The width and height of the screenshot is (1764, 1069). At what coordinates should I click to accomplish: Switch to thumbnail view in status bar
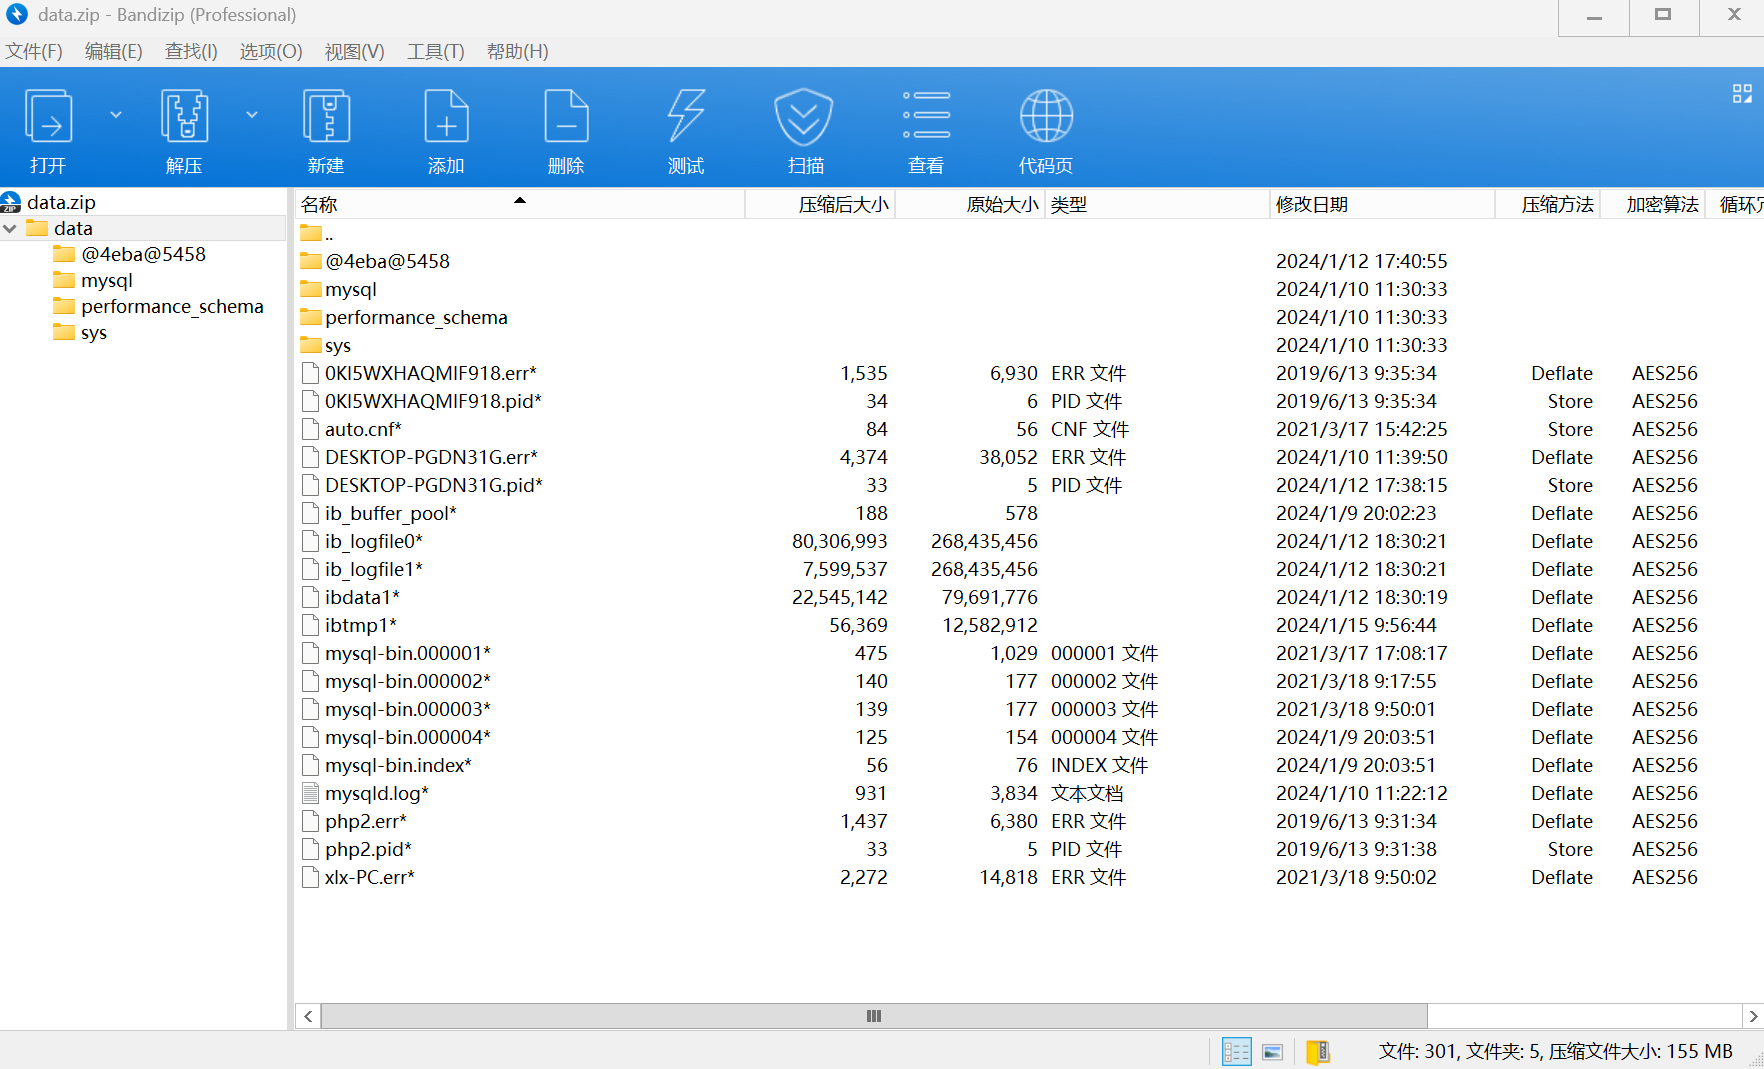1273,1051
